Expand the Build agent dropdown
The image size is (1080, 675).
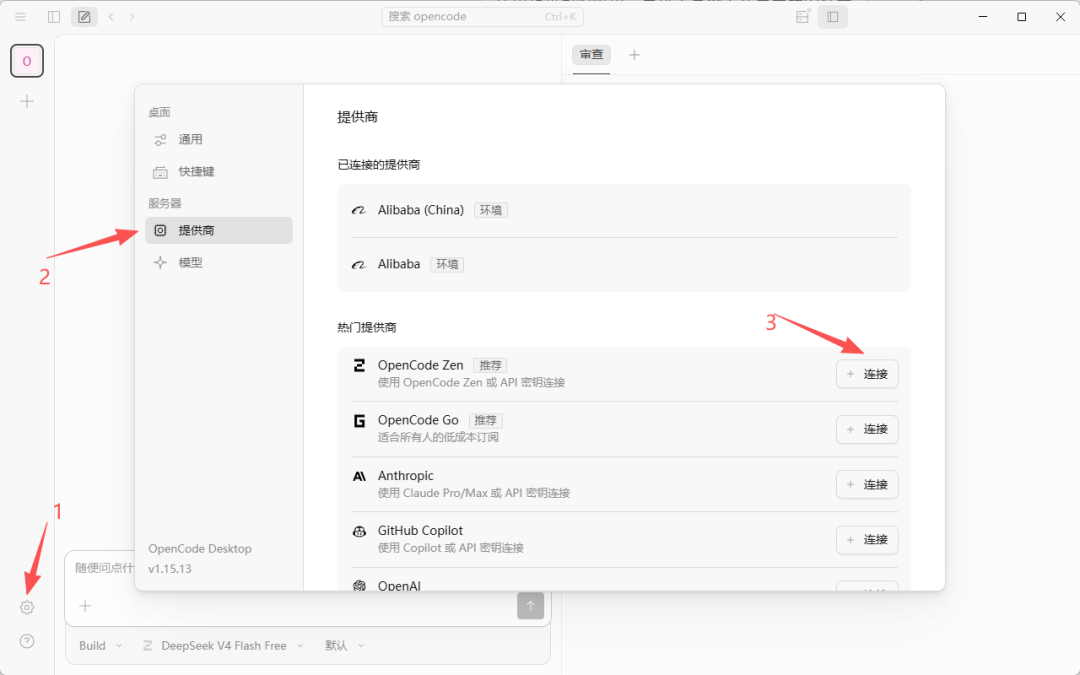[x=101, y=645]
